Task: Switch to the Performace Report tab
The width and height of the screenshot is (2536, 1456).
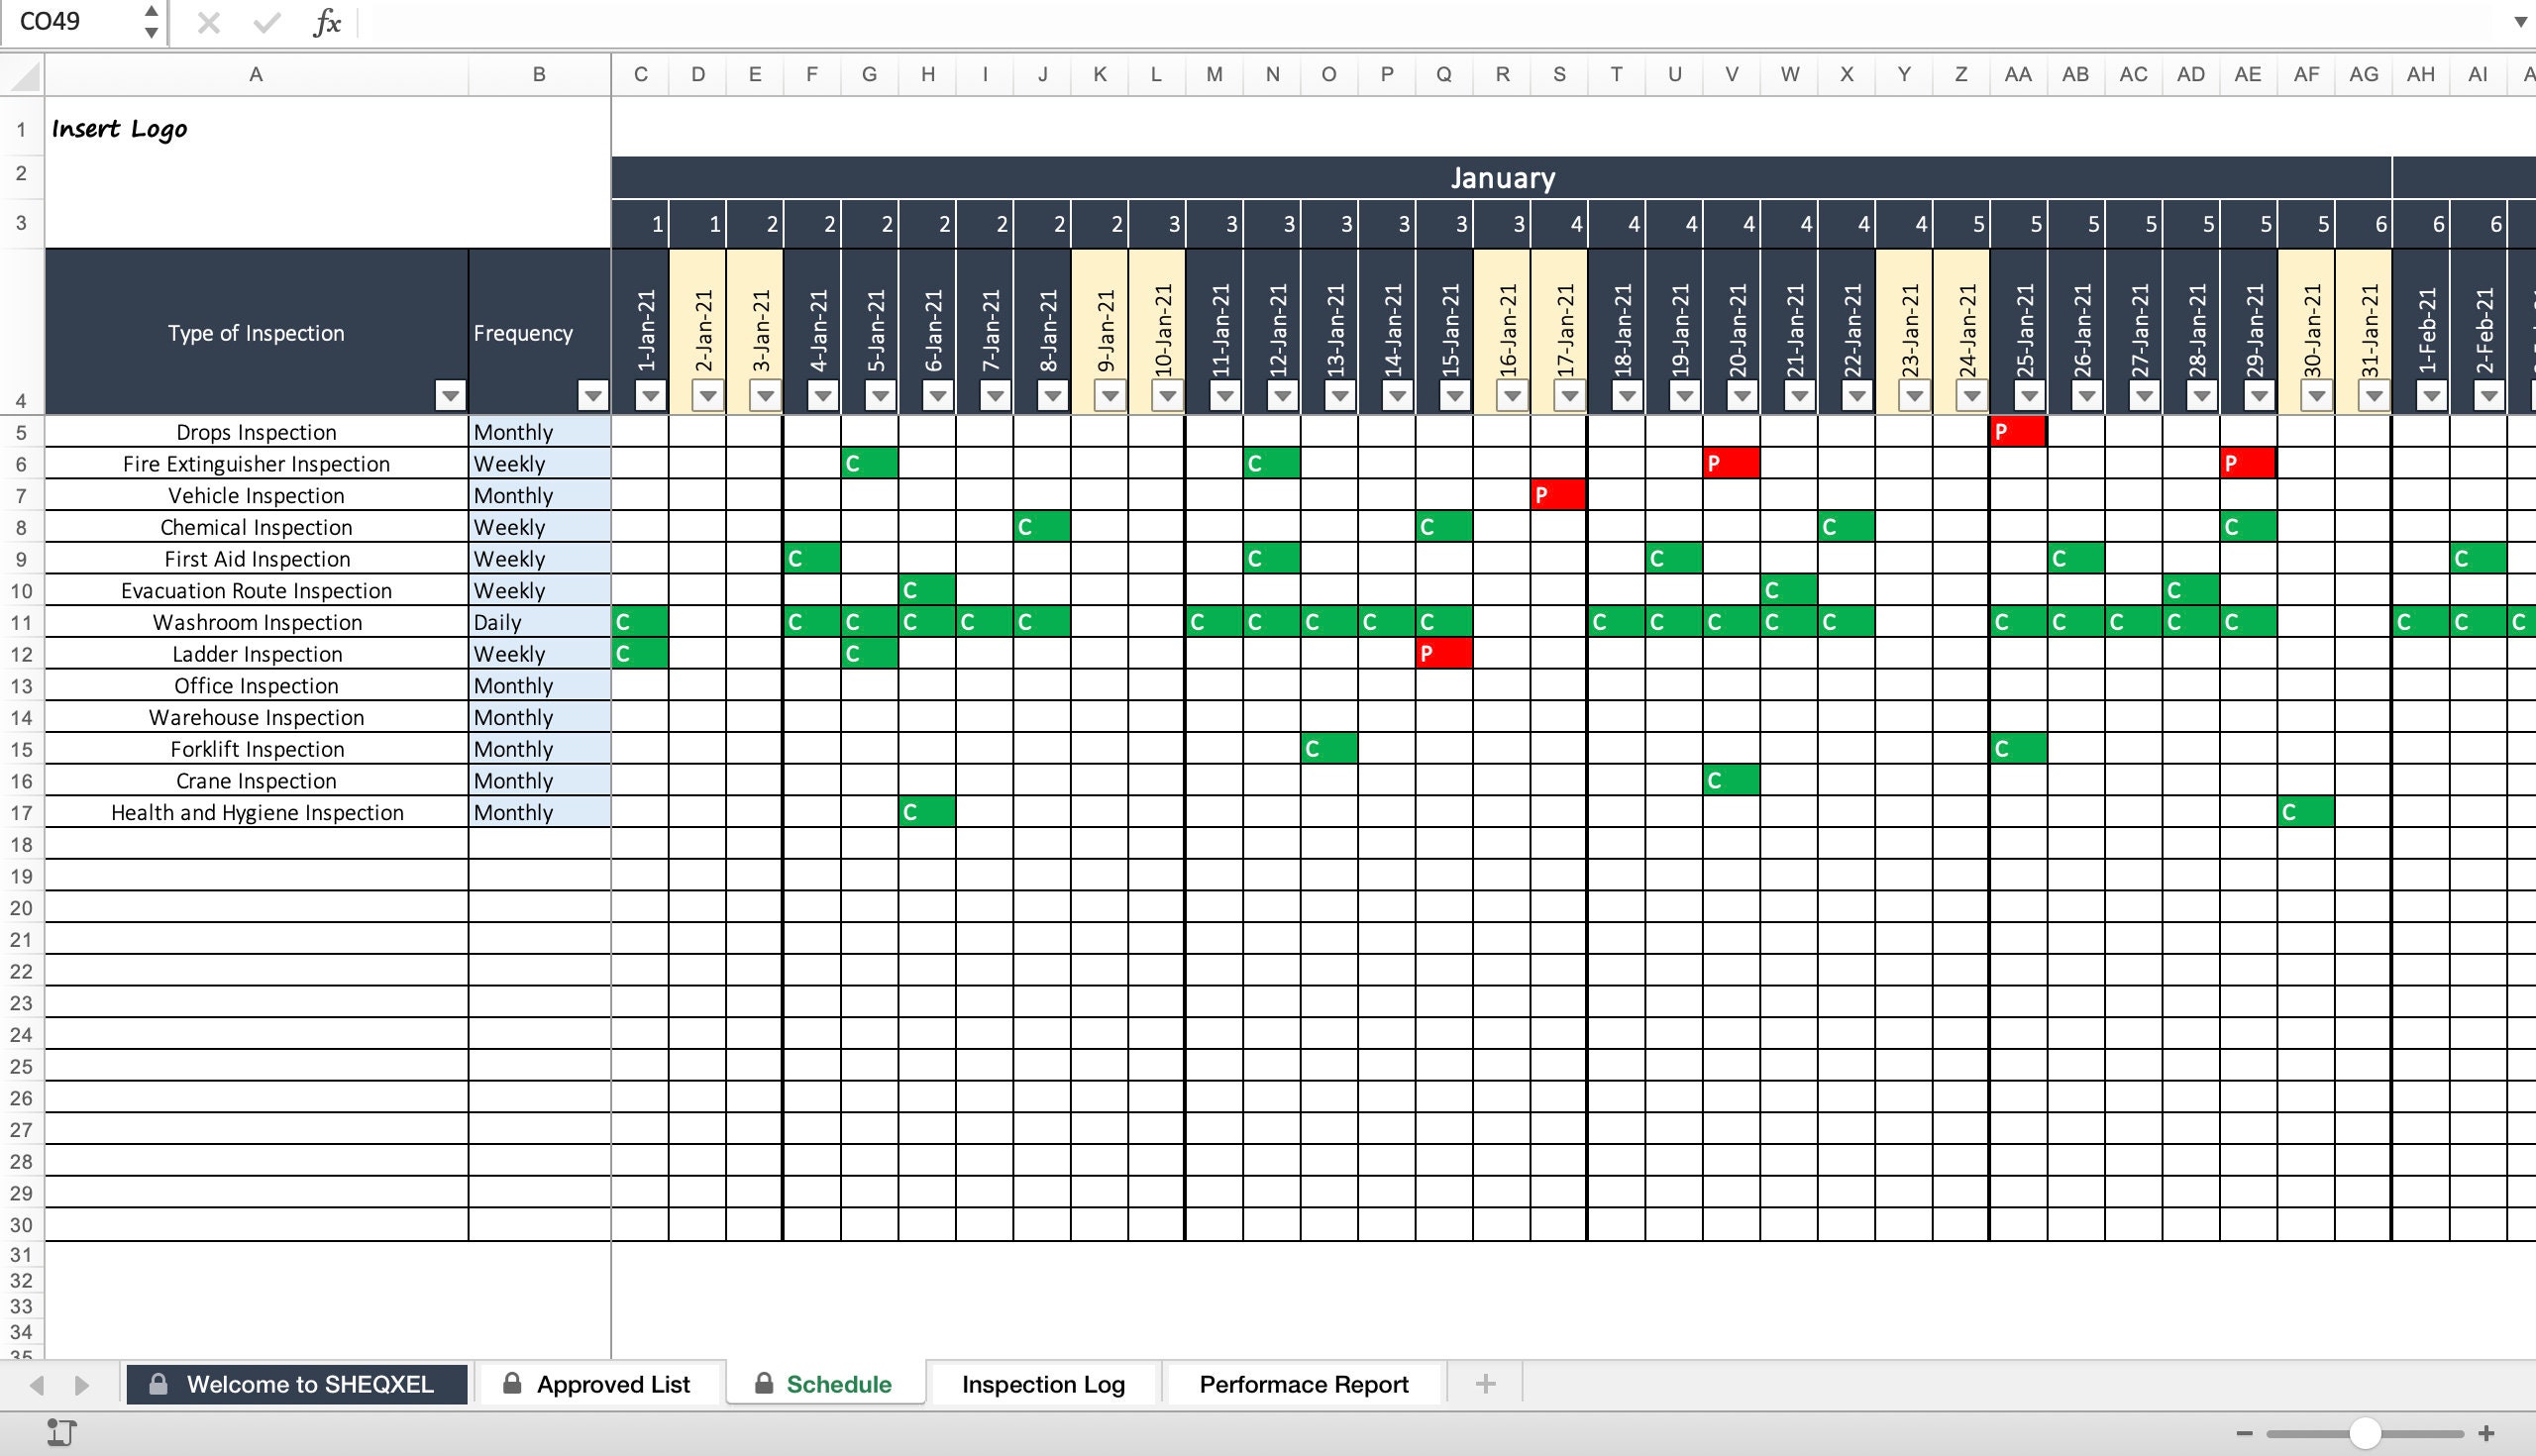Action: click(1303, 1384)
